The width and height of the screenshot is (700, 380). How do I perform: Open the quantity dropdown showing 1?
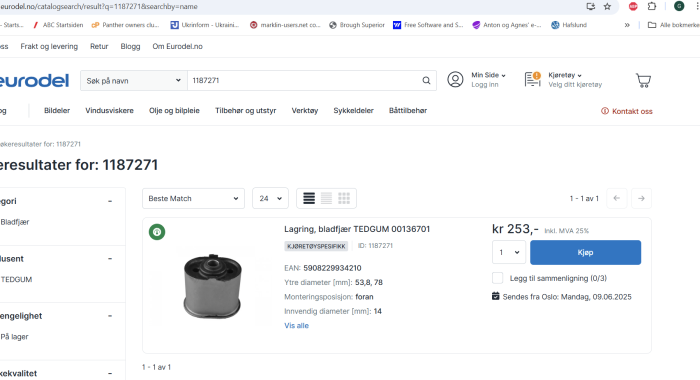click(509, 252)
